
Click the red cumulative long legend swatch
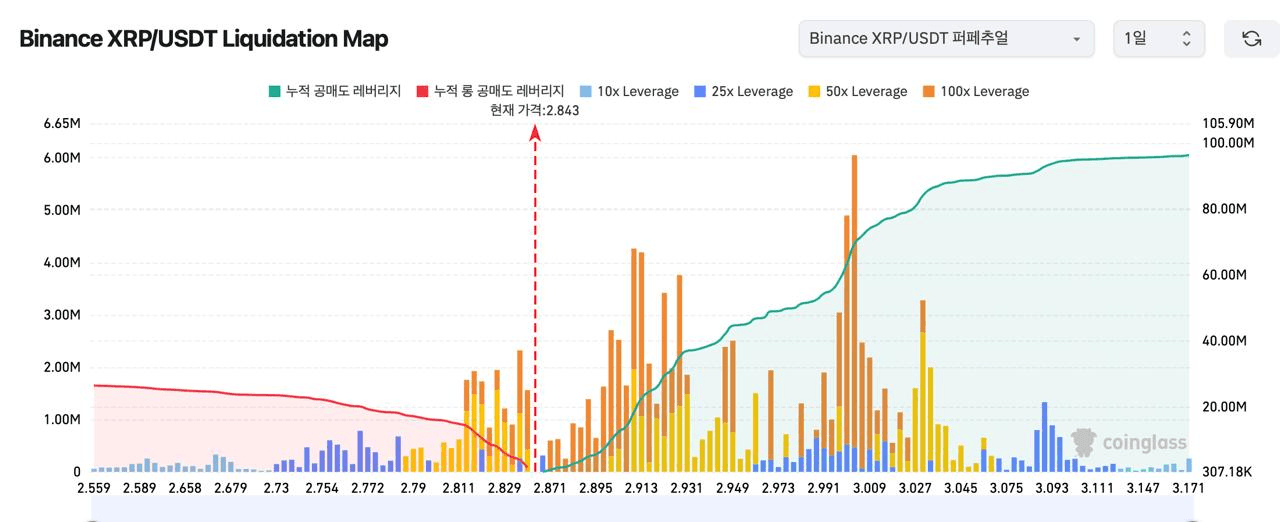click(422, 91)
